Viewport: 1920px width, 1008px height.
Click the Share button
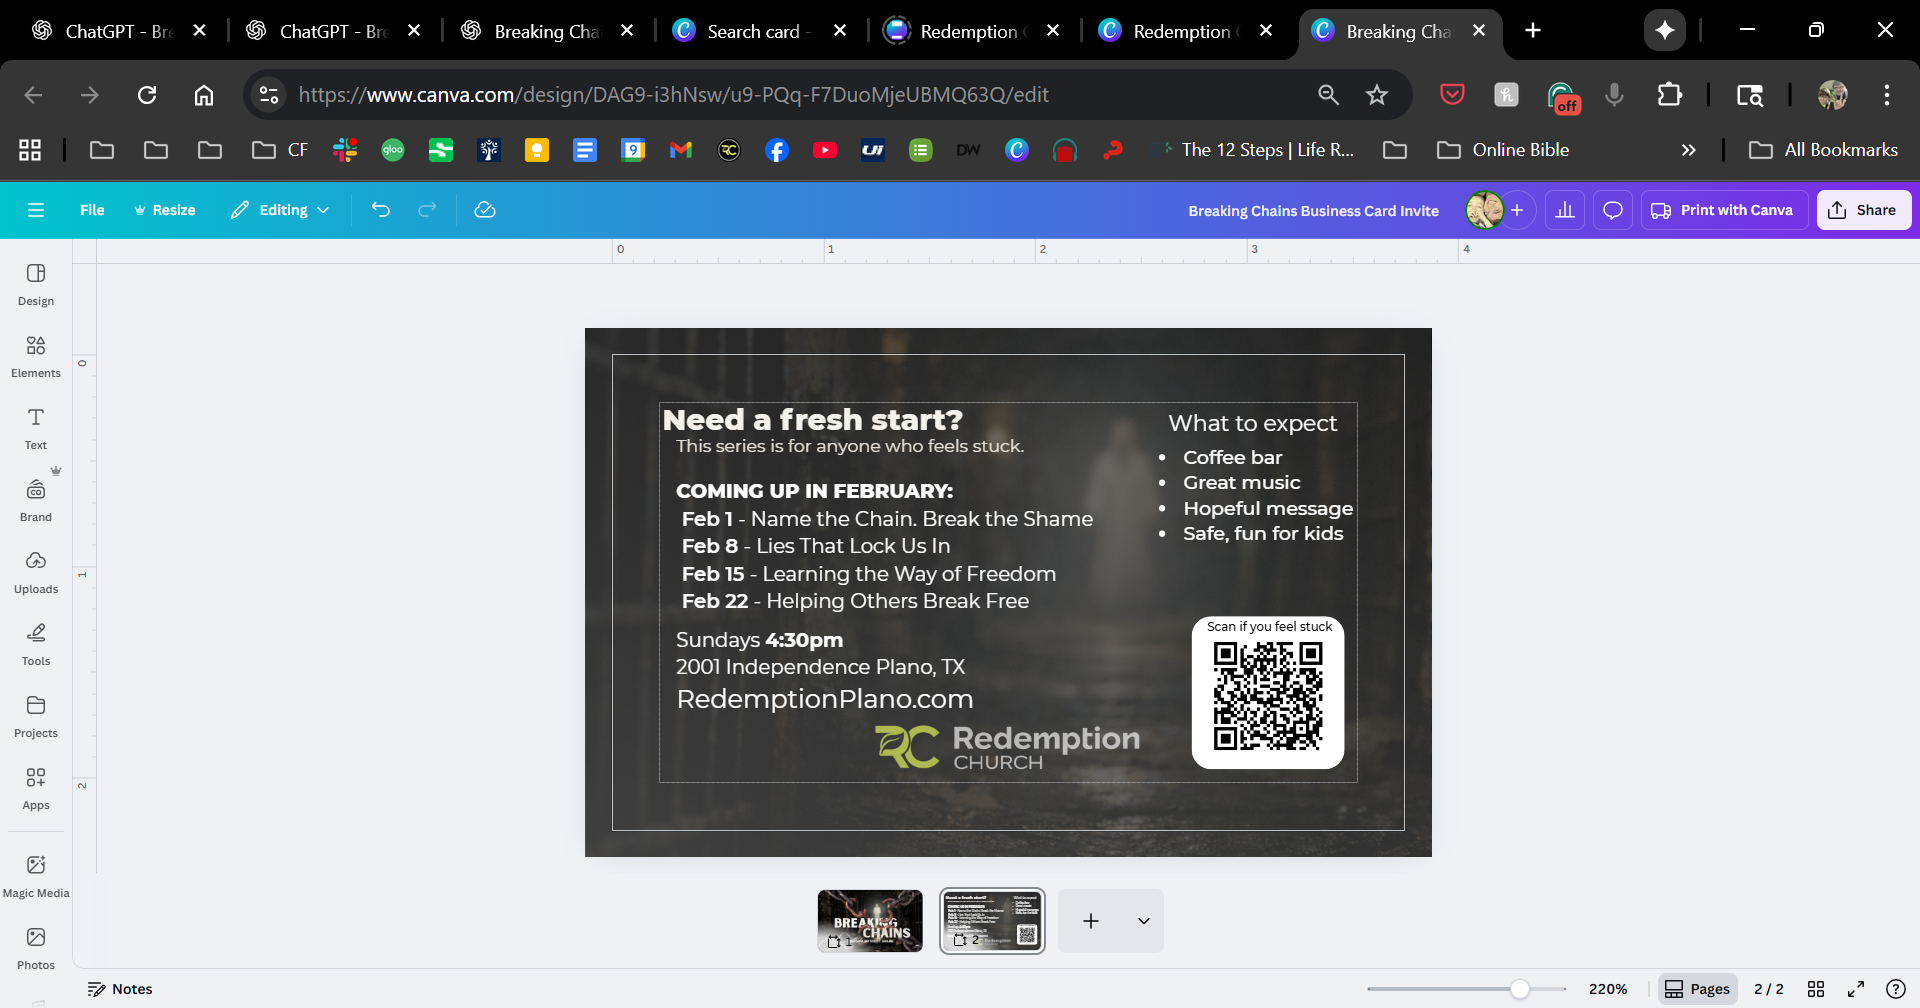(x=1863, y=210)
